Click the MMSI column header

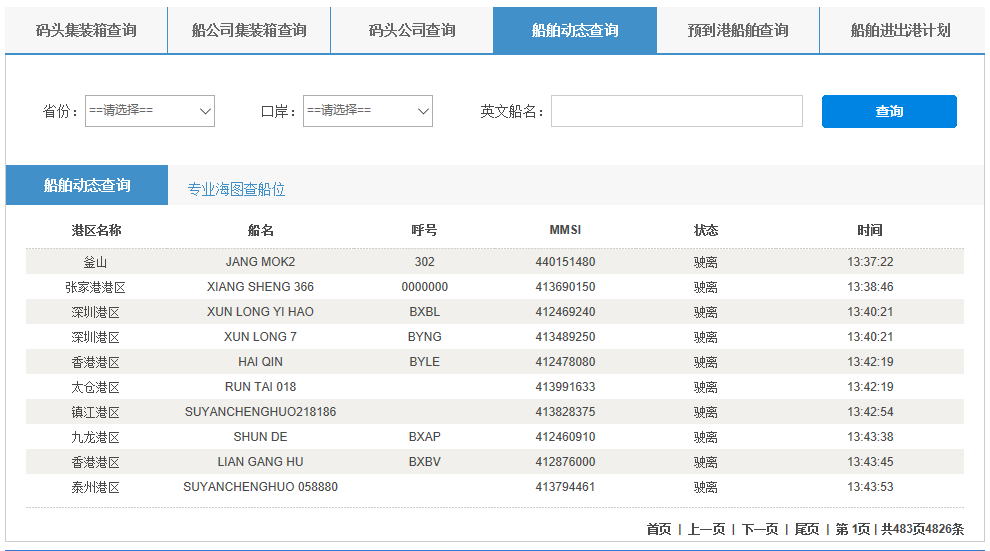coord(565,230)
